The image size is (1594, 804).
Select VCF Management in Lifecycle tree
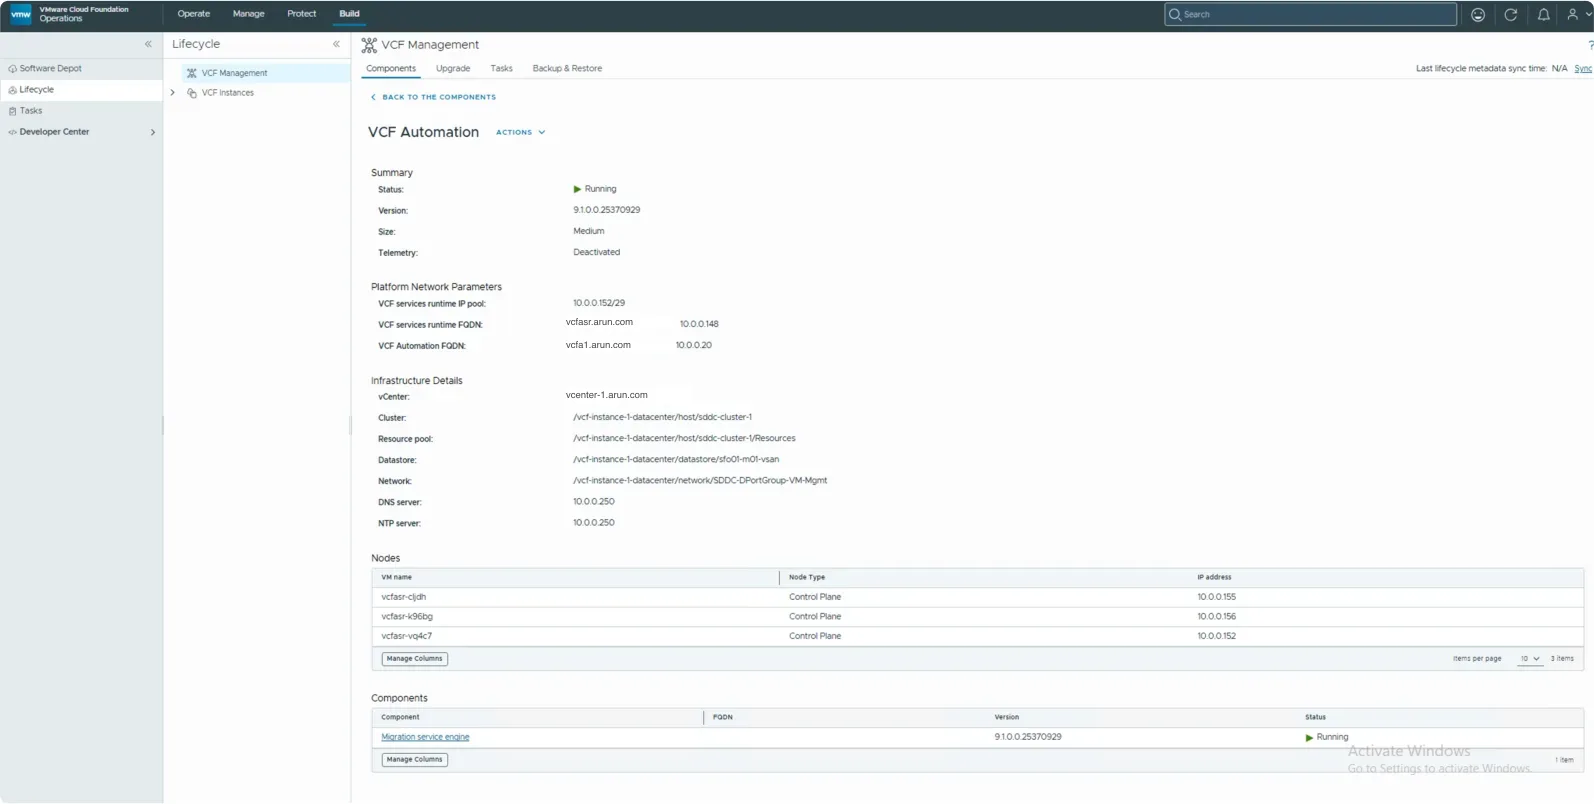click(265, 73)
